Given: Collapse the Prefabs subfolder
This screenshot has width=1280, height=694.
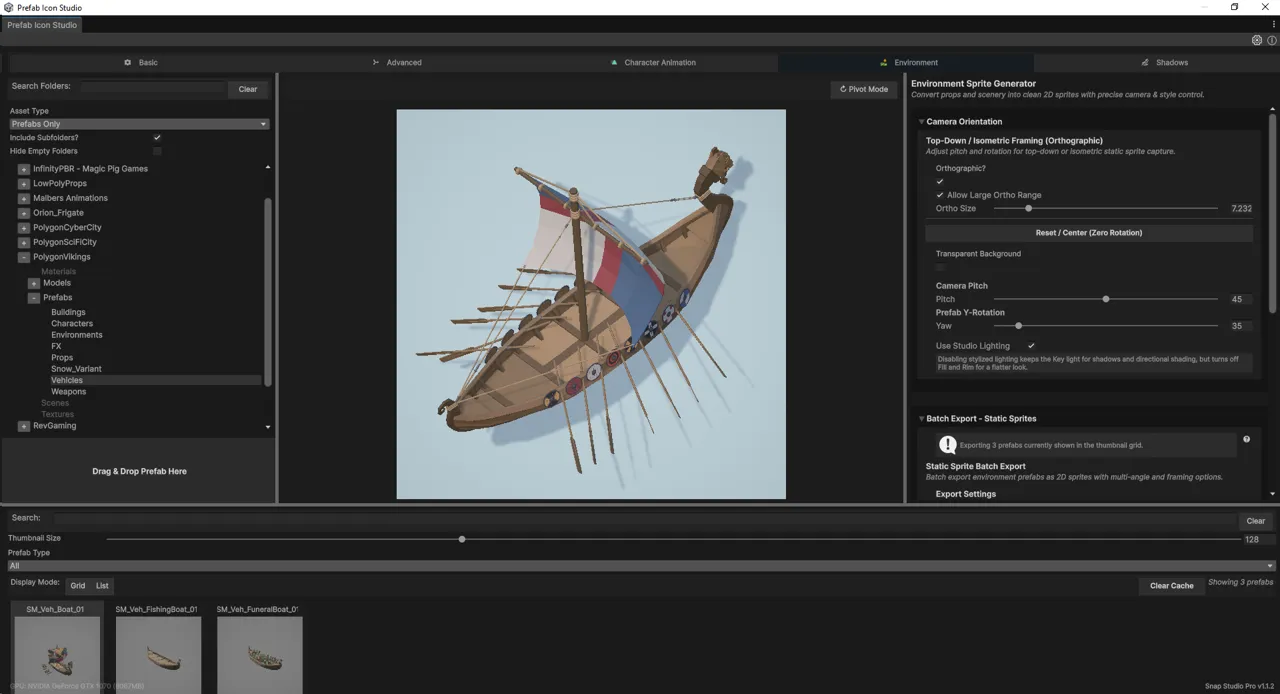Looking at the screenshot, I should pos(34,298).
